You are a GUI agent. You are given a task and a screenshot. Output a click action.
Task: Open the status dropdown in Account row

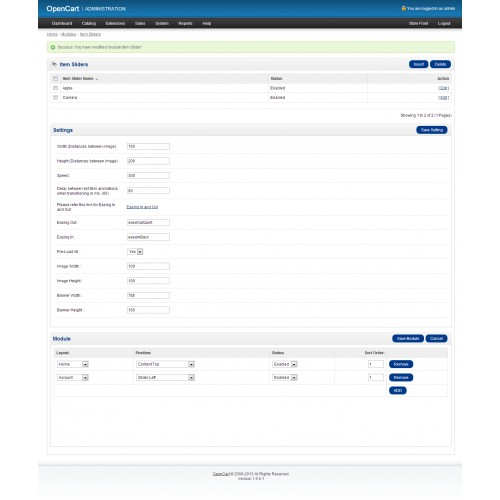pos(285,377)
